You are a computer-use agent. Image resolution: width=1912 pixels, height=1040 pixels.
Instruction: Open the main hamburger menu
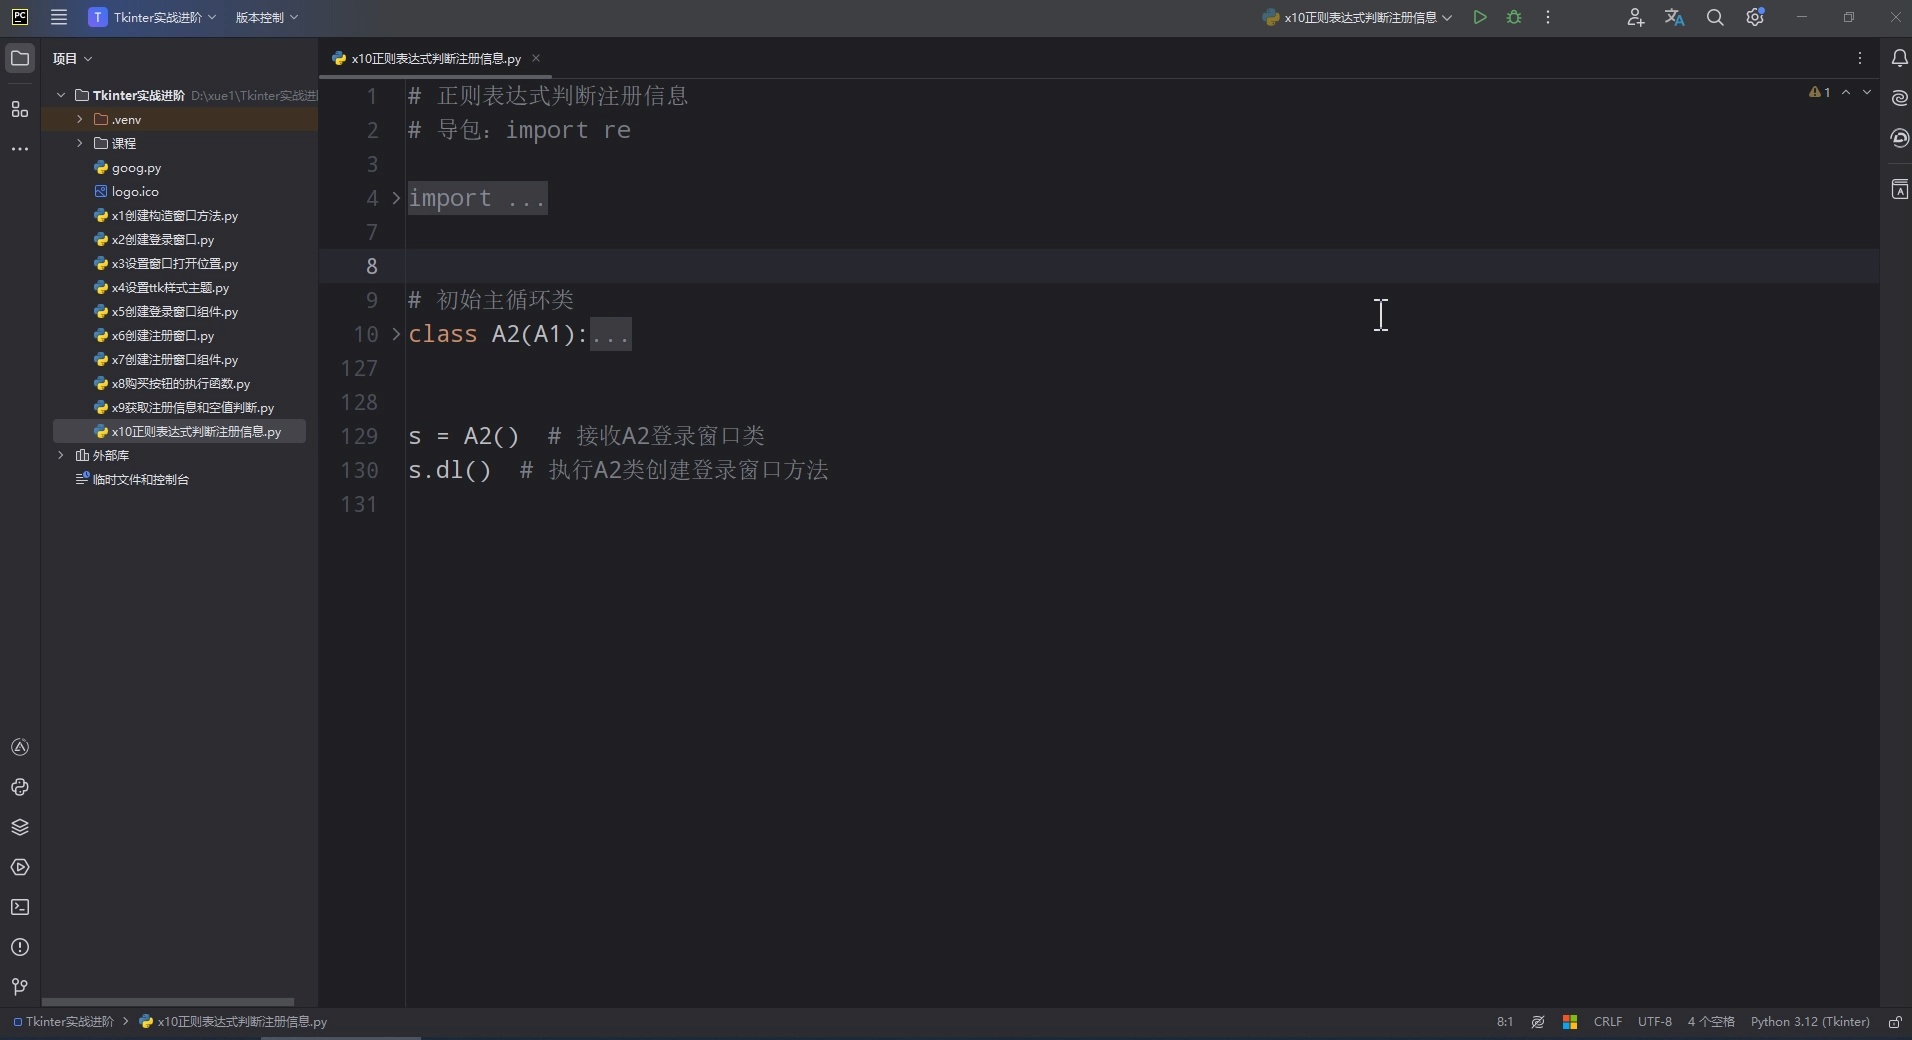click(59, 17)
